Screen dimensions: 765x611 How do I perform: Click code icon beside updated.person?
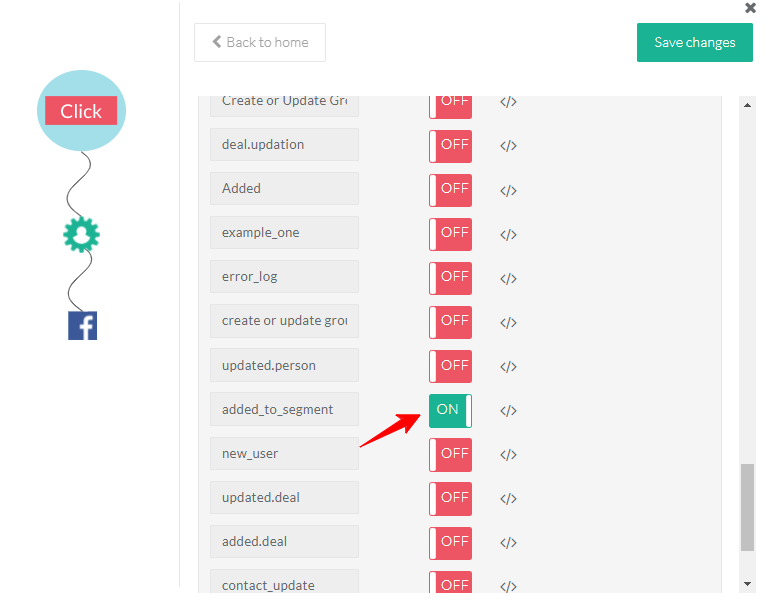point(508,367)
